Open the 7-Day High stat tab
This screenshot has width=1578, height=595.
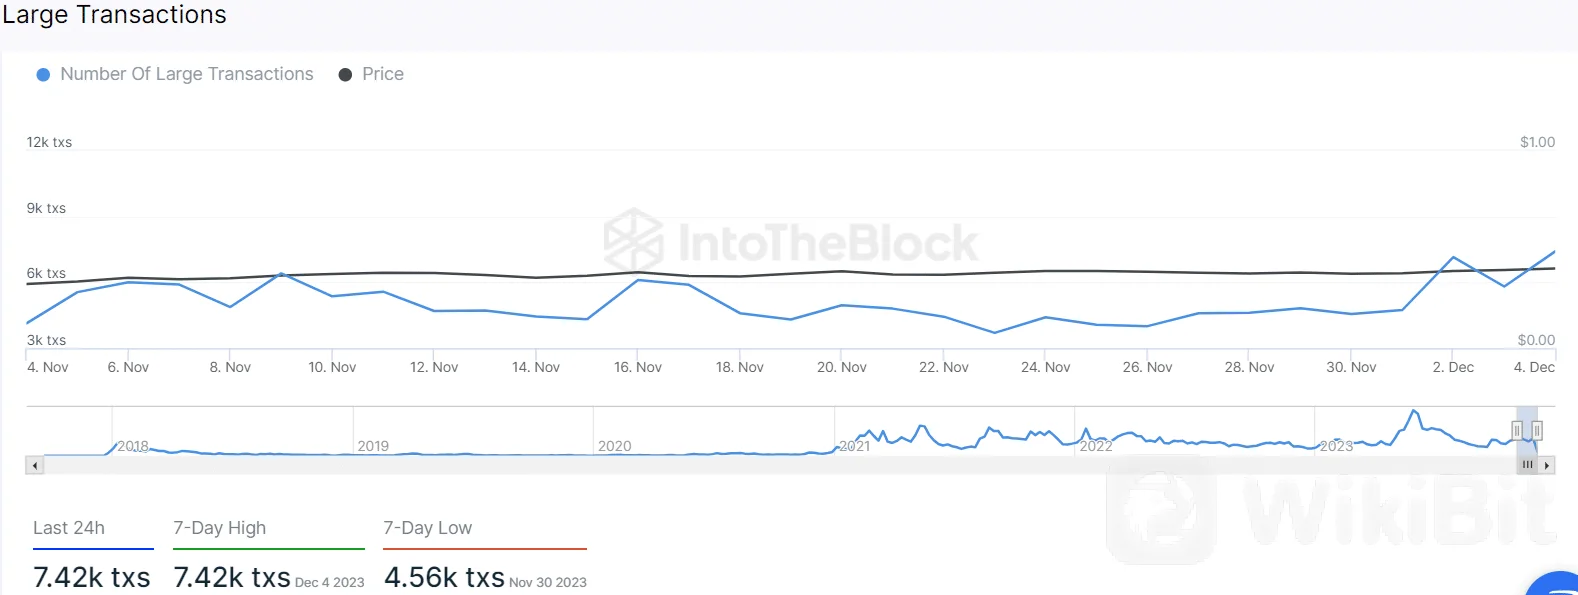click(x=220, y=528)
